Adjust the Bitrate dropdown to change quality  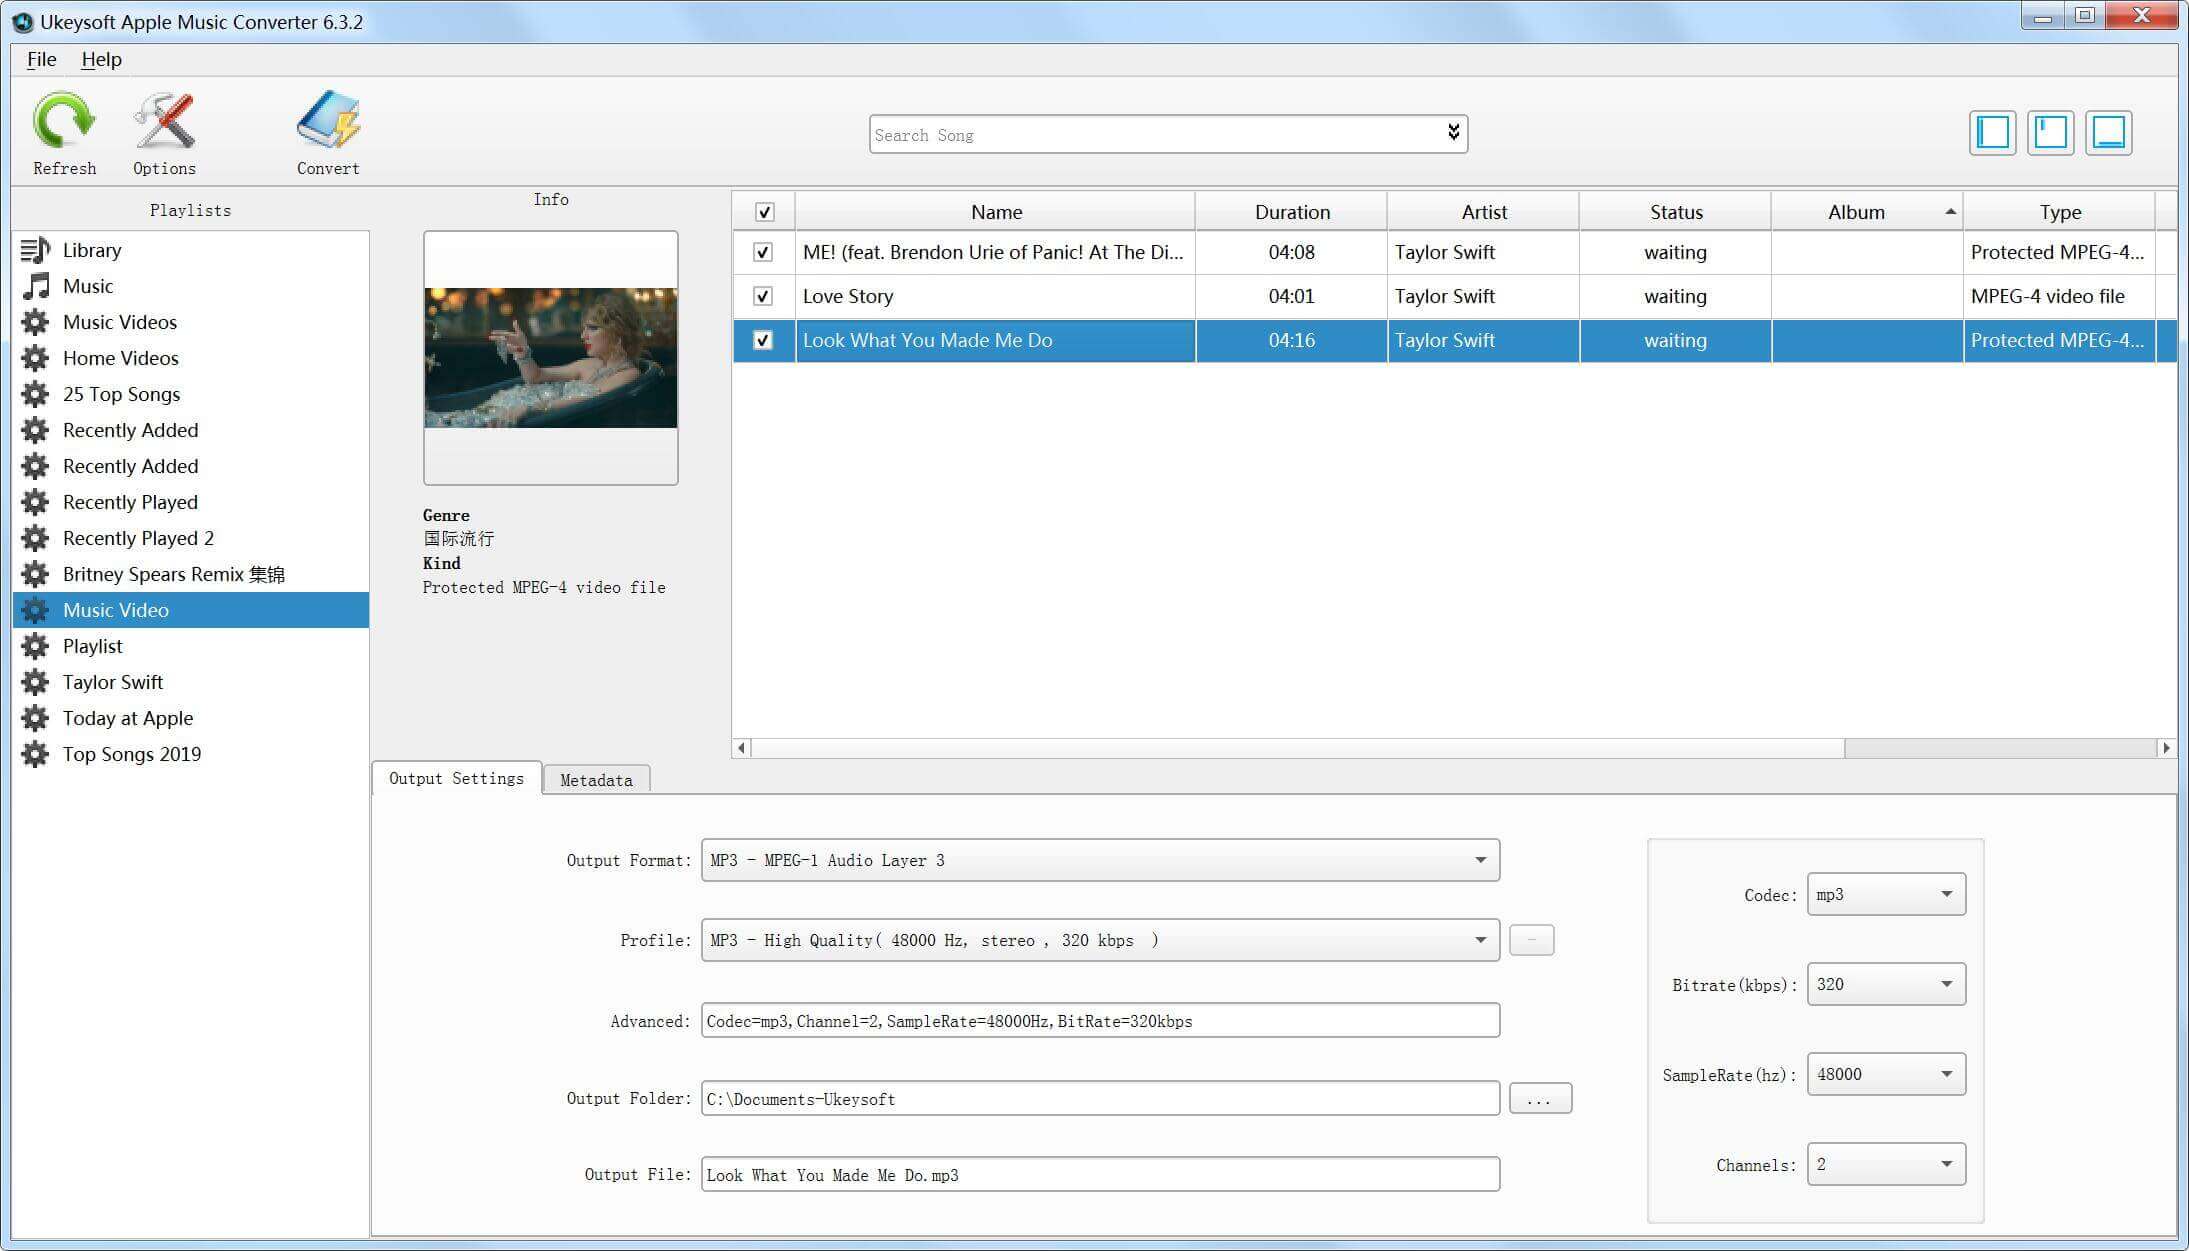point(1884,983)
